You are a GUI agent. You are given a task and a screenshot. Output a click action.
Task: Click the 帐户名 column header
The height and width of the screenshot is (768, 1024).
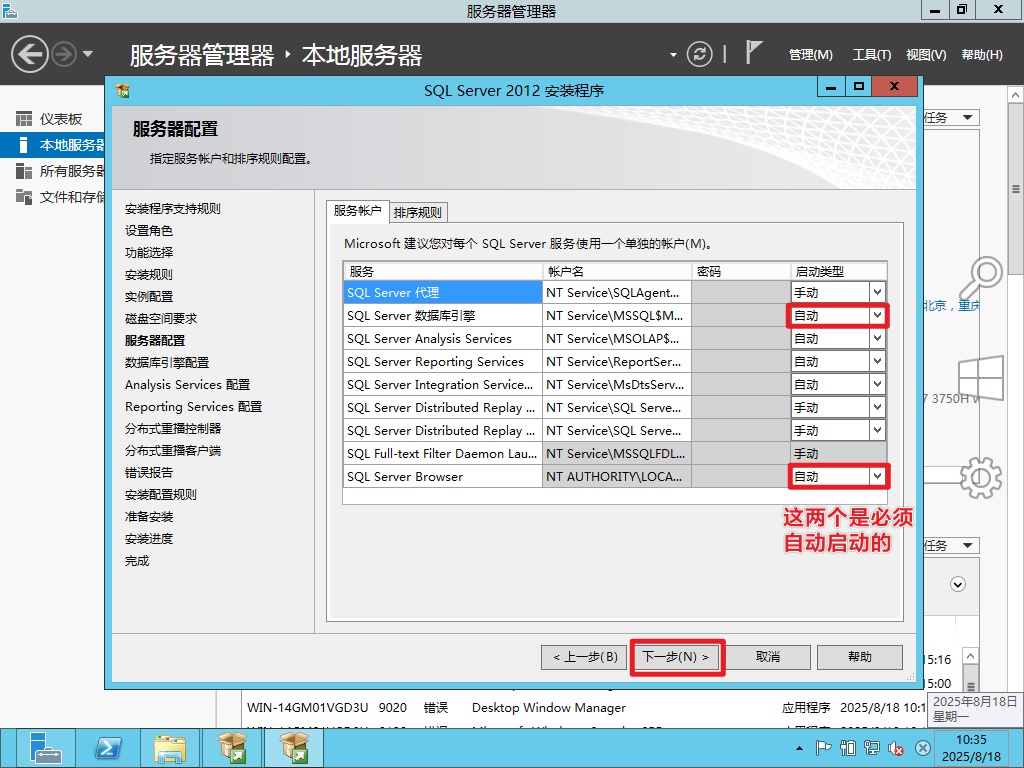(x=616, y=272)
